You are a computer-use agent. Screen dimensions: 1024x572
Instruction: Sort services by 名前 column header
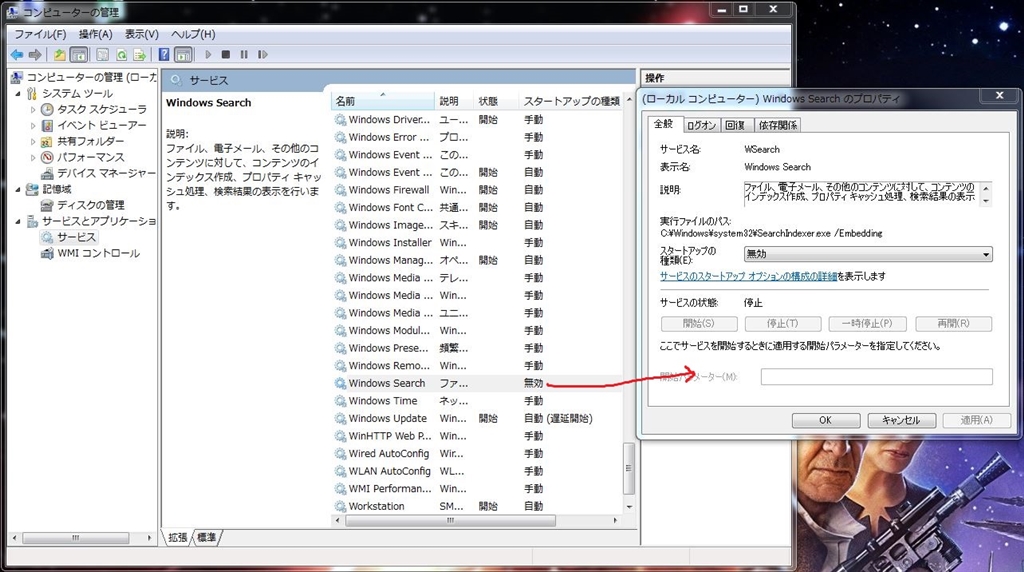pyautogui.click(x=383, y=101)
